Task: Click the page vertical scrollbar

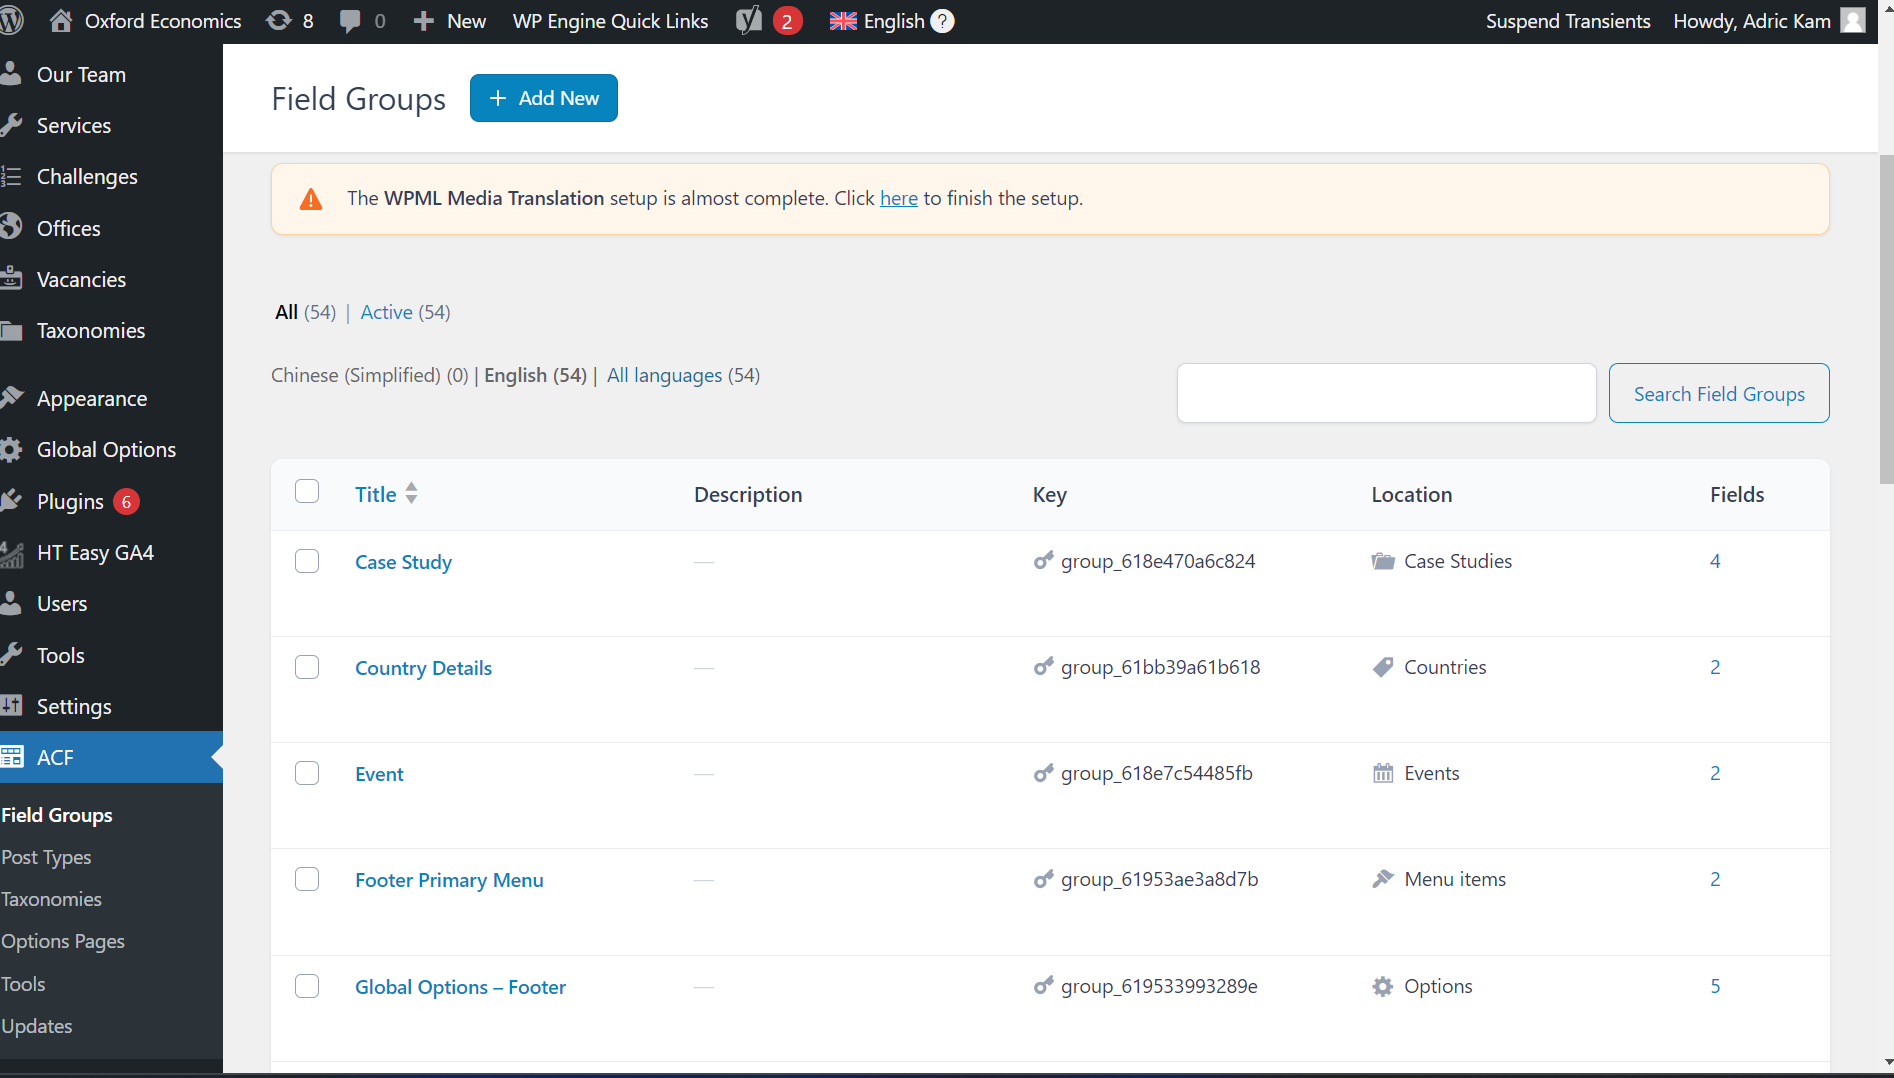Action: [1886, 320]
